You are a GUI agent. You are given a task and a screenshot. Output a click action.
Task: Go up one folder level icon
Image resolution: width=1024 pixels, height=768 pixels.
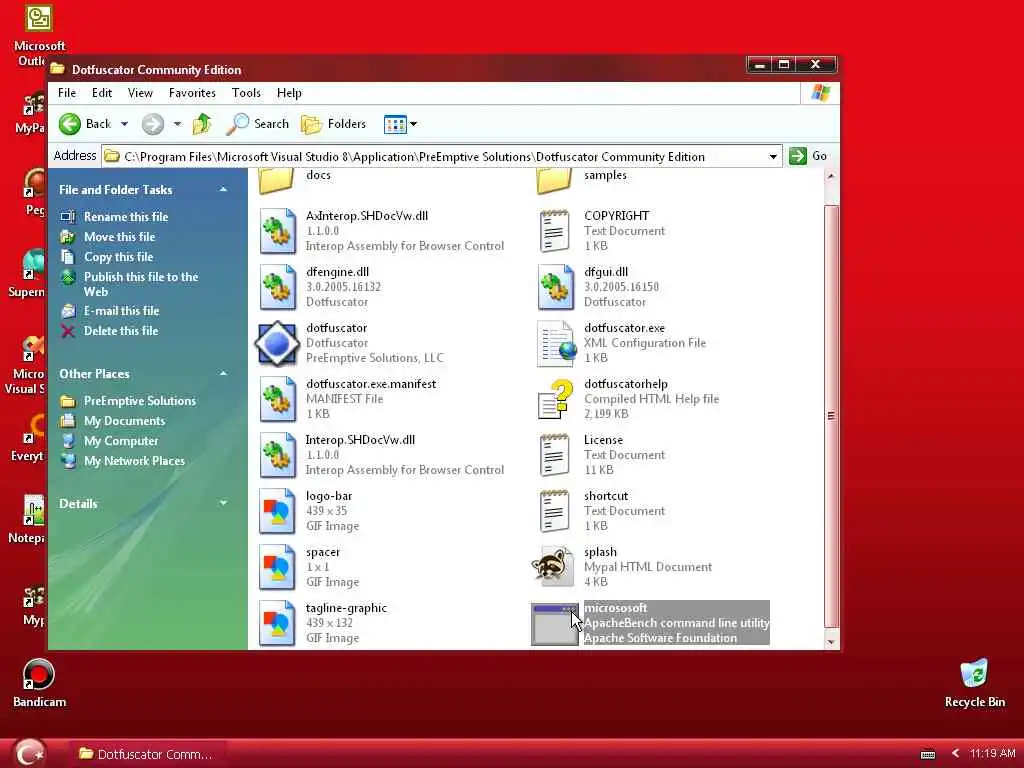coord(202,124)
